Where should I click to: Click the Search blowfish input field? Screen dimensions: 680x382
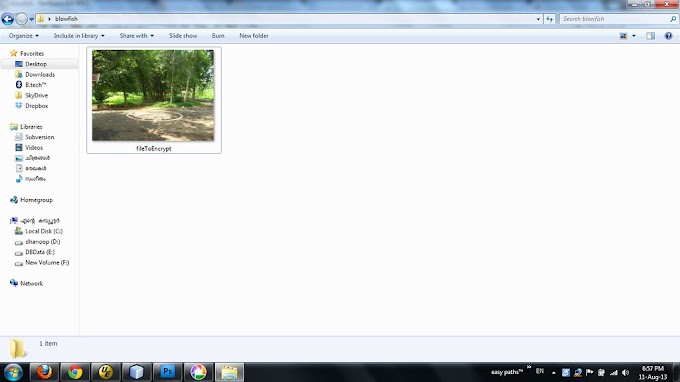click(x=614, y=19)
